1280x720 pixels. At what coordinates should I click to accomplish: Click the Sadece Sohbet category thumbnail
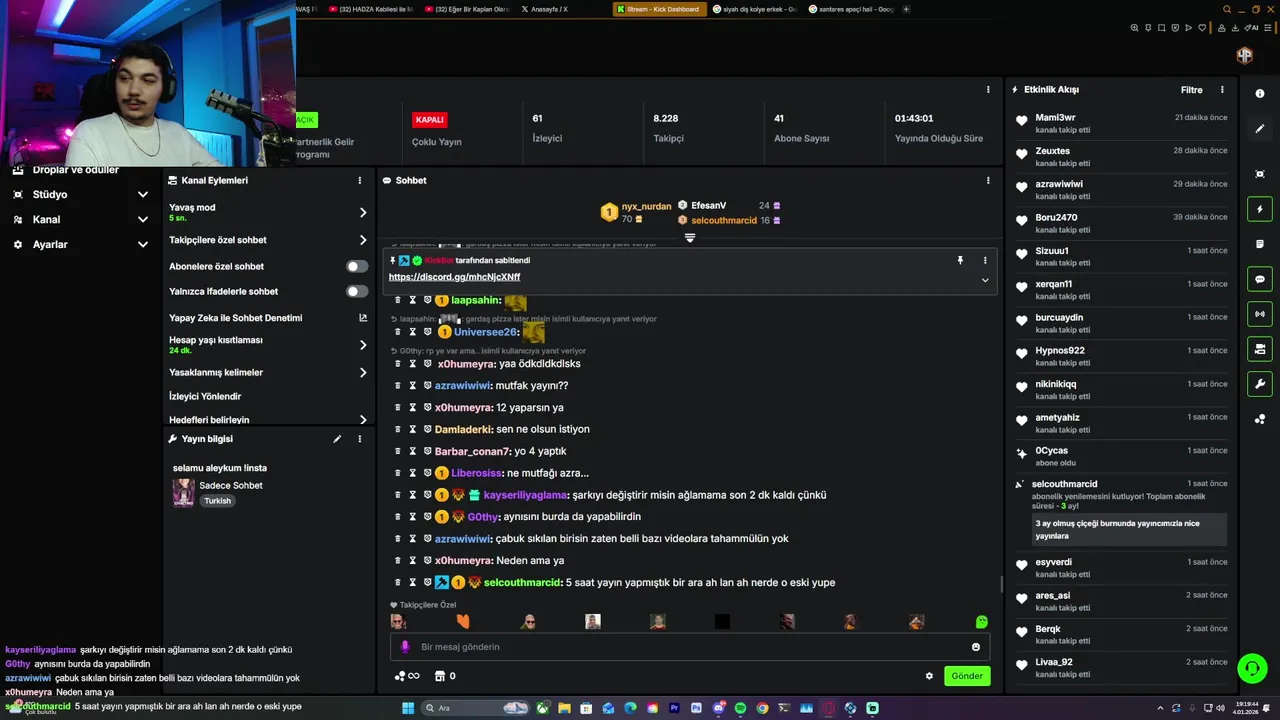[x=183, y=492]
